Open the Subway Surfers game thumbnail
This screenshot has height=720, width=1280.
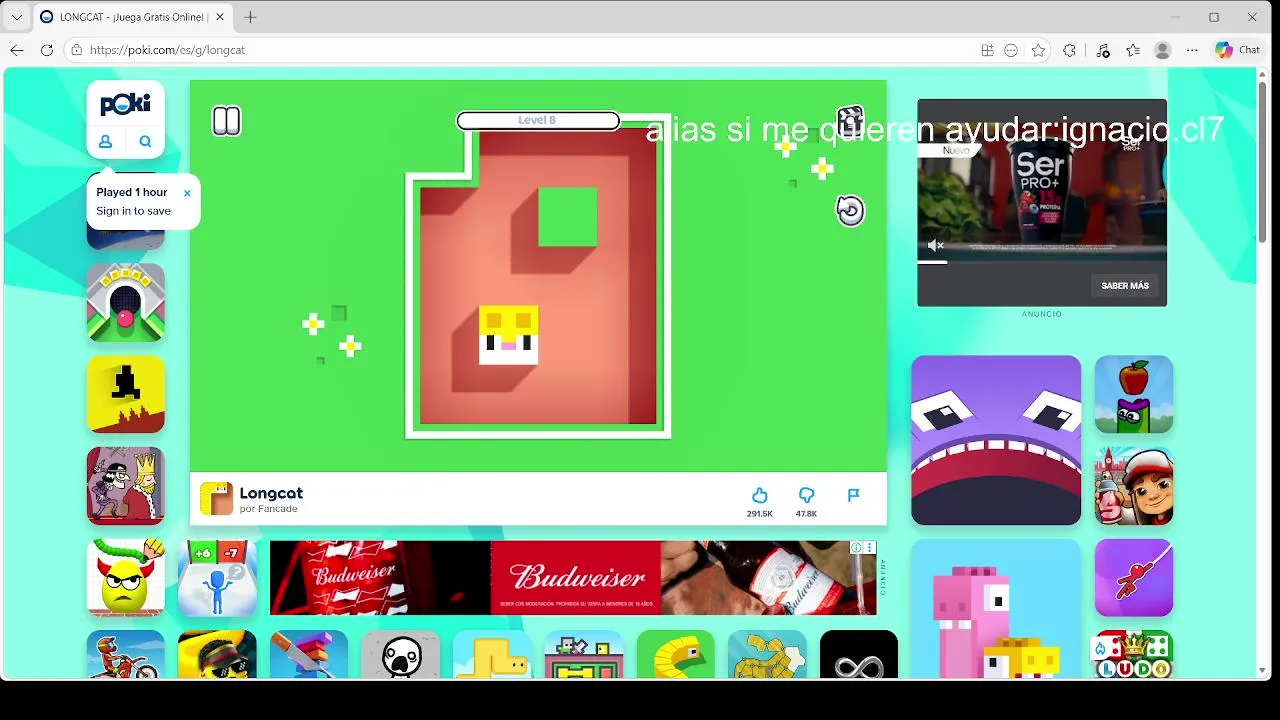point(1134,486)
